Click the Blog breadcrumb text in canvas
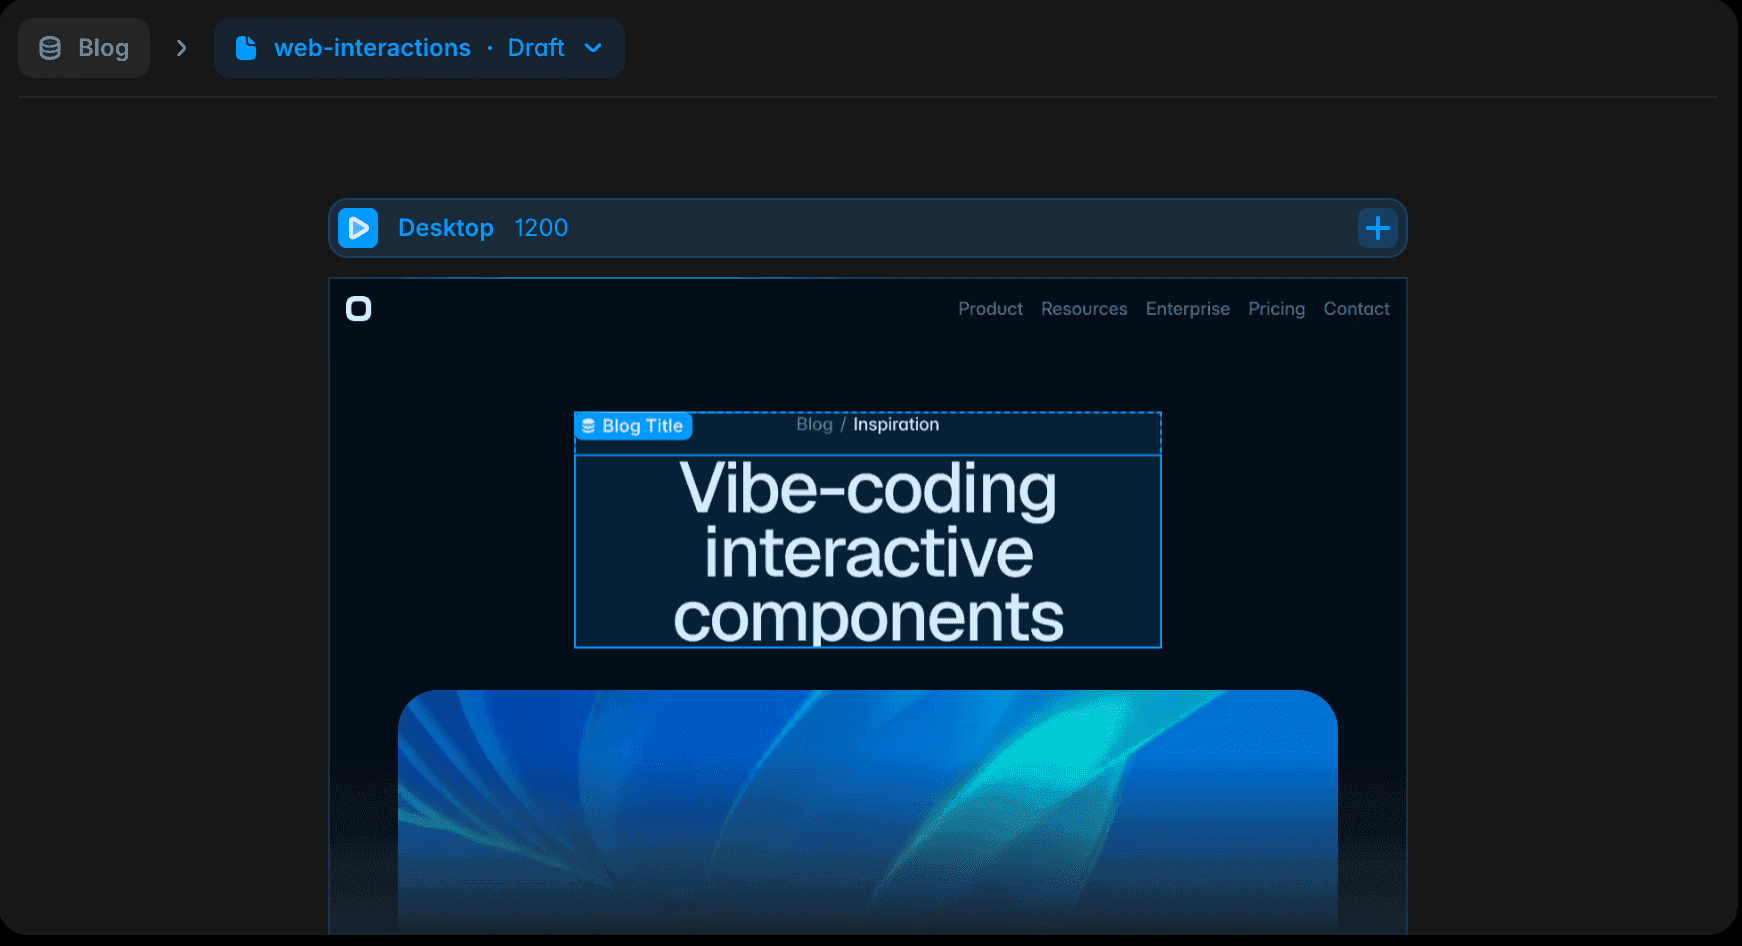Screen dimensions: 1742x946 click(814, 424)
